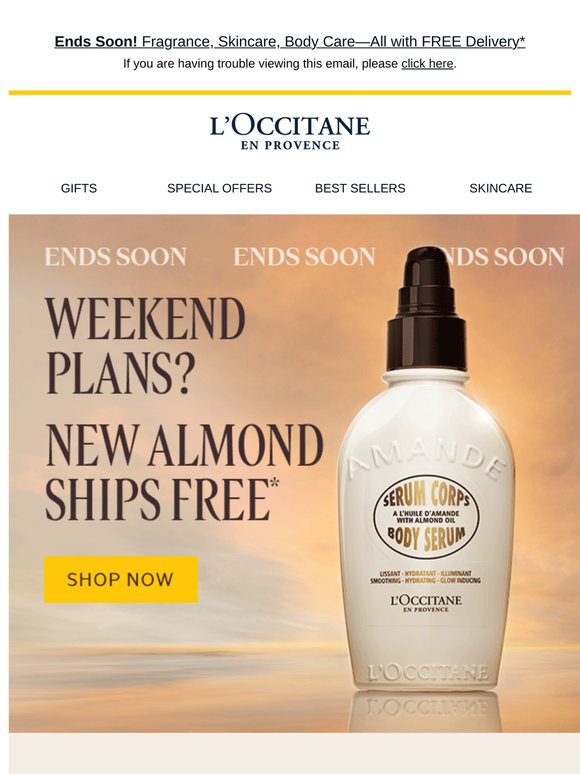Click the middle ENDS SOON banner text

pyautogui.click(x=304, y=257)
